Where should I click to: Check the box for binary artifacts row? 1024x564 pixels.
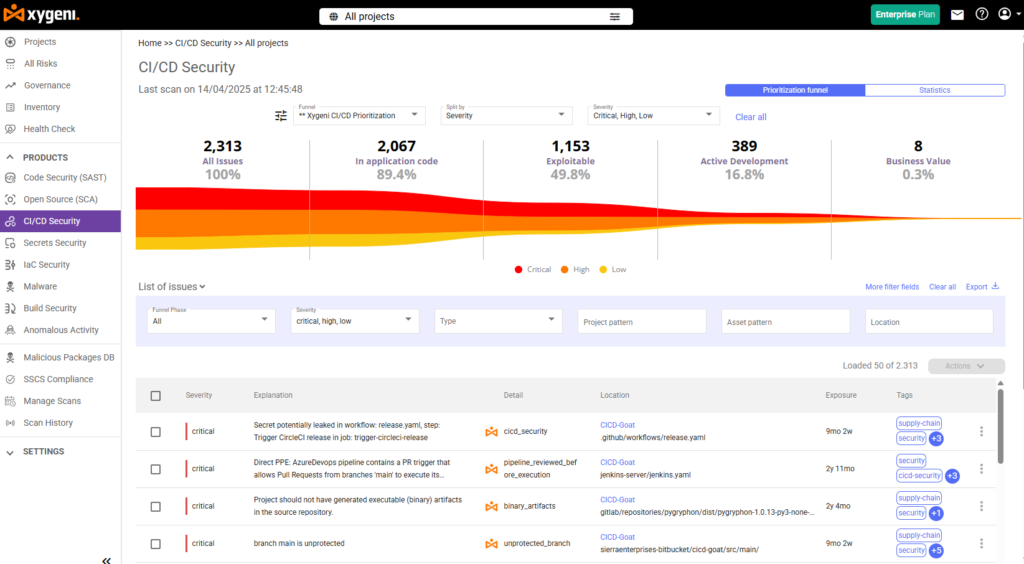coord(155,506)
